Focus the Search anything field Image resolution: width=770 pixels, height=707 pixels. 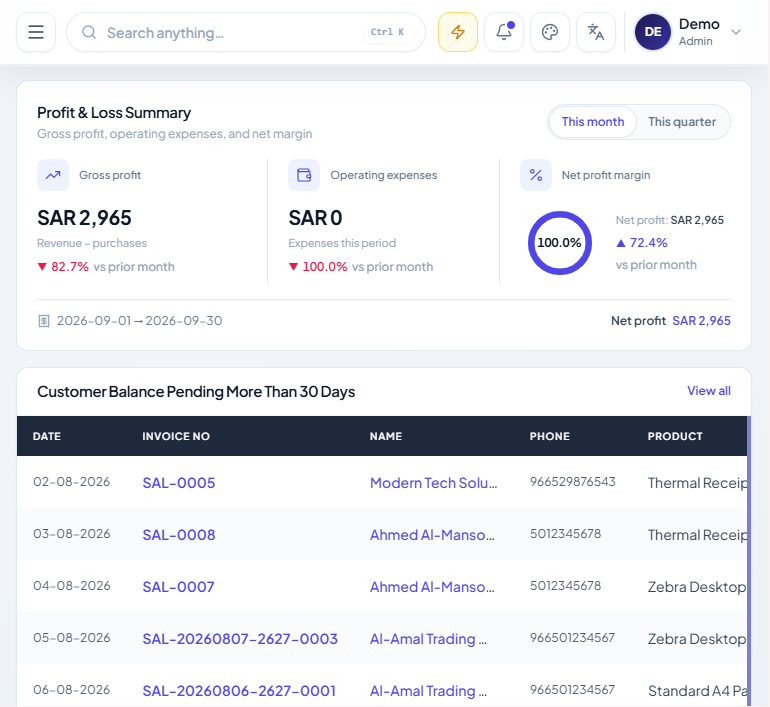coord(246,32)
